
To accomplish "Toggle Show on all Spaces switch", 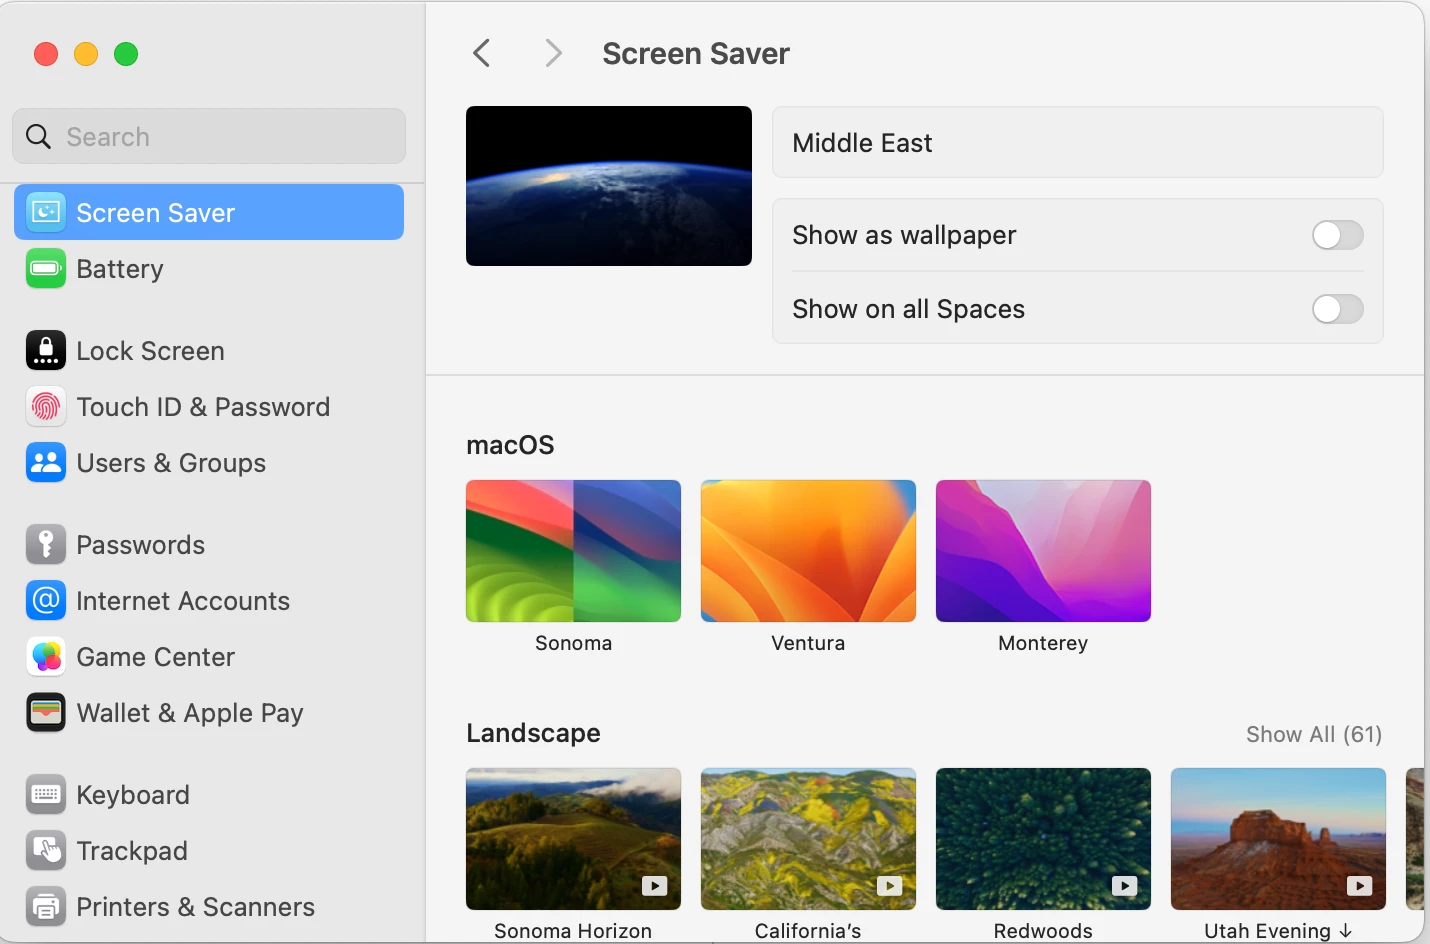I will pyautogui.click(x=1337, y=309).
